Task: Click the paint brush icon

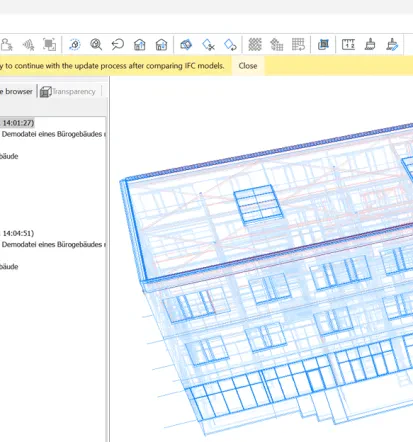Action: click(370, 44)
